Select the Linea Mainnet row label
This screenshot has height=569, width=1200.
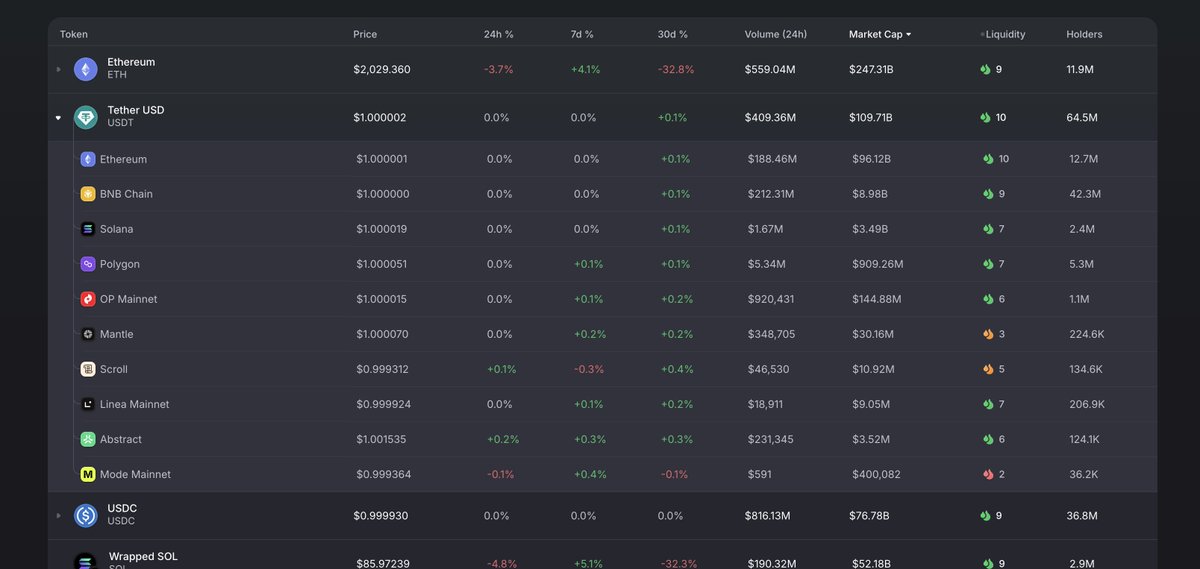click(x=134, y=404)
